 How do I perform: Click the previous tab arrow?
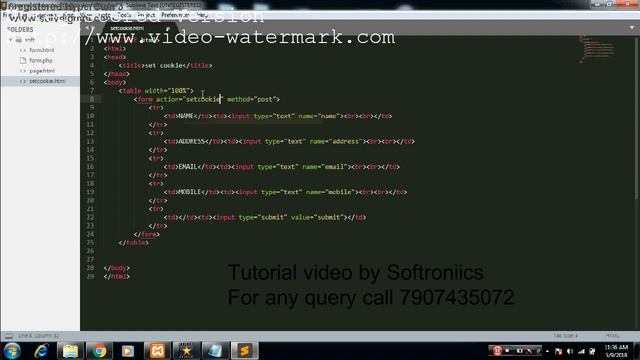click(x=87, y=28)
